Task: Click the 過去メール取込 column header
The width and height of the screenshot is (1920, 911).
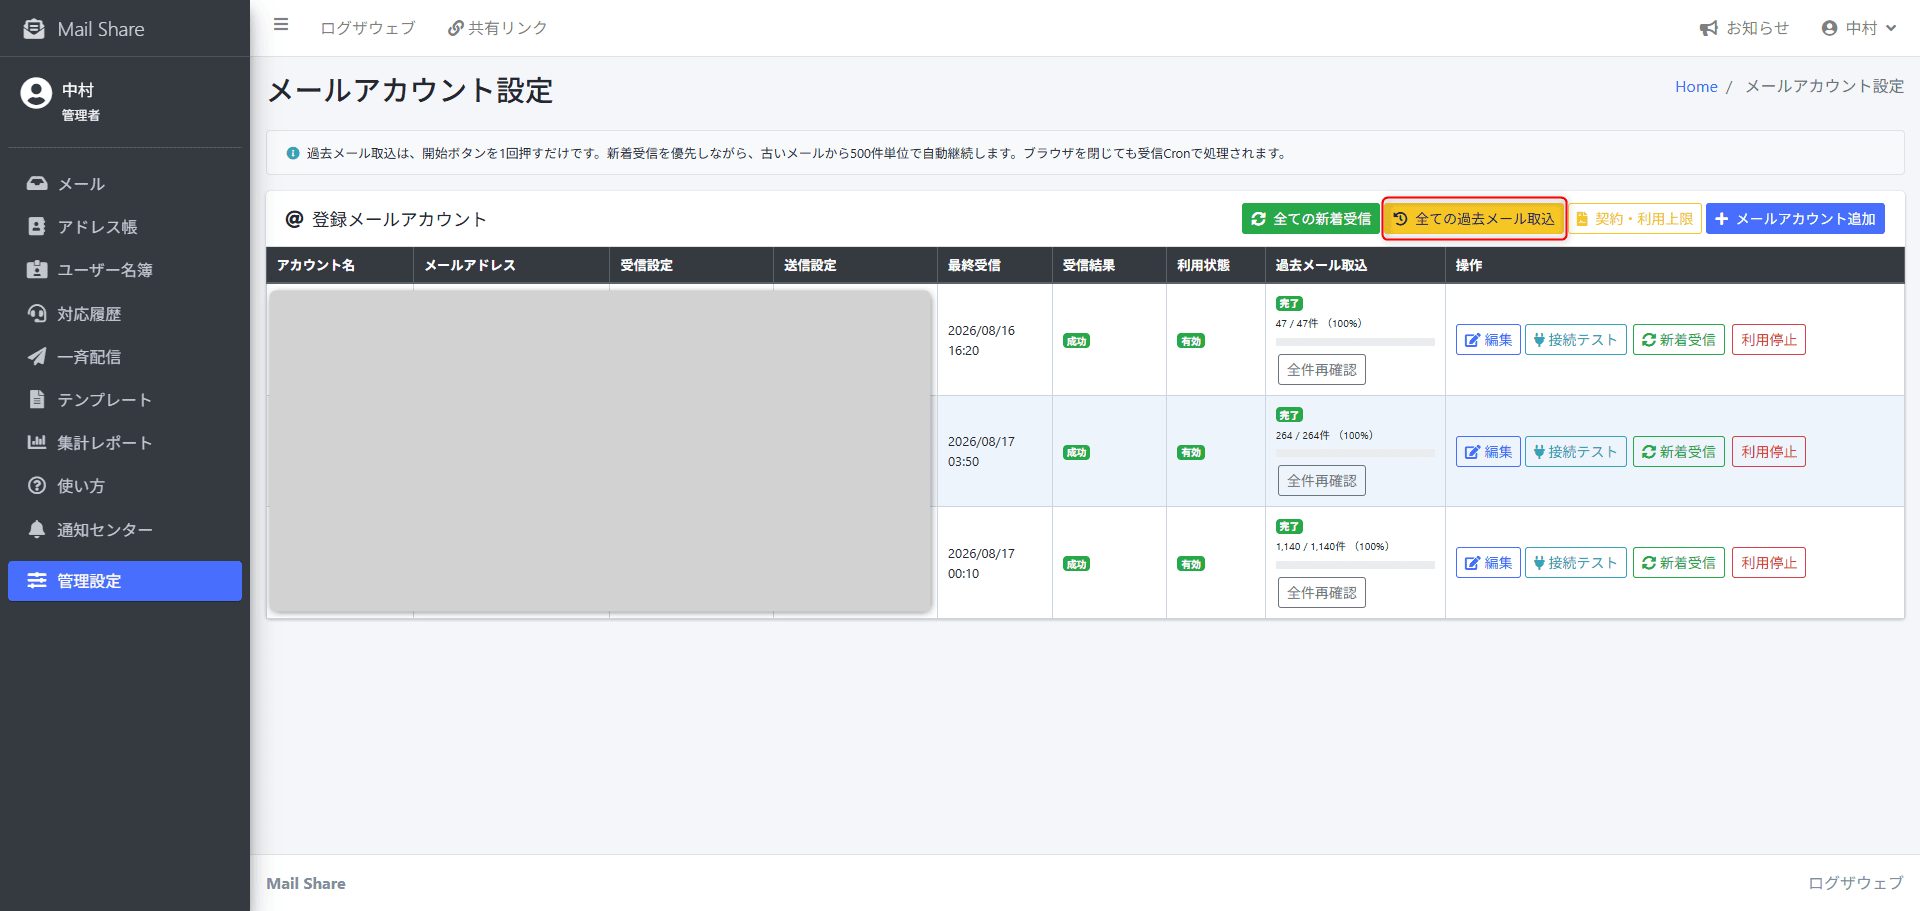Action: coord(1356,265)
